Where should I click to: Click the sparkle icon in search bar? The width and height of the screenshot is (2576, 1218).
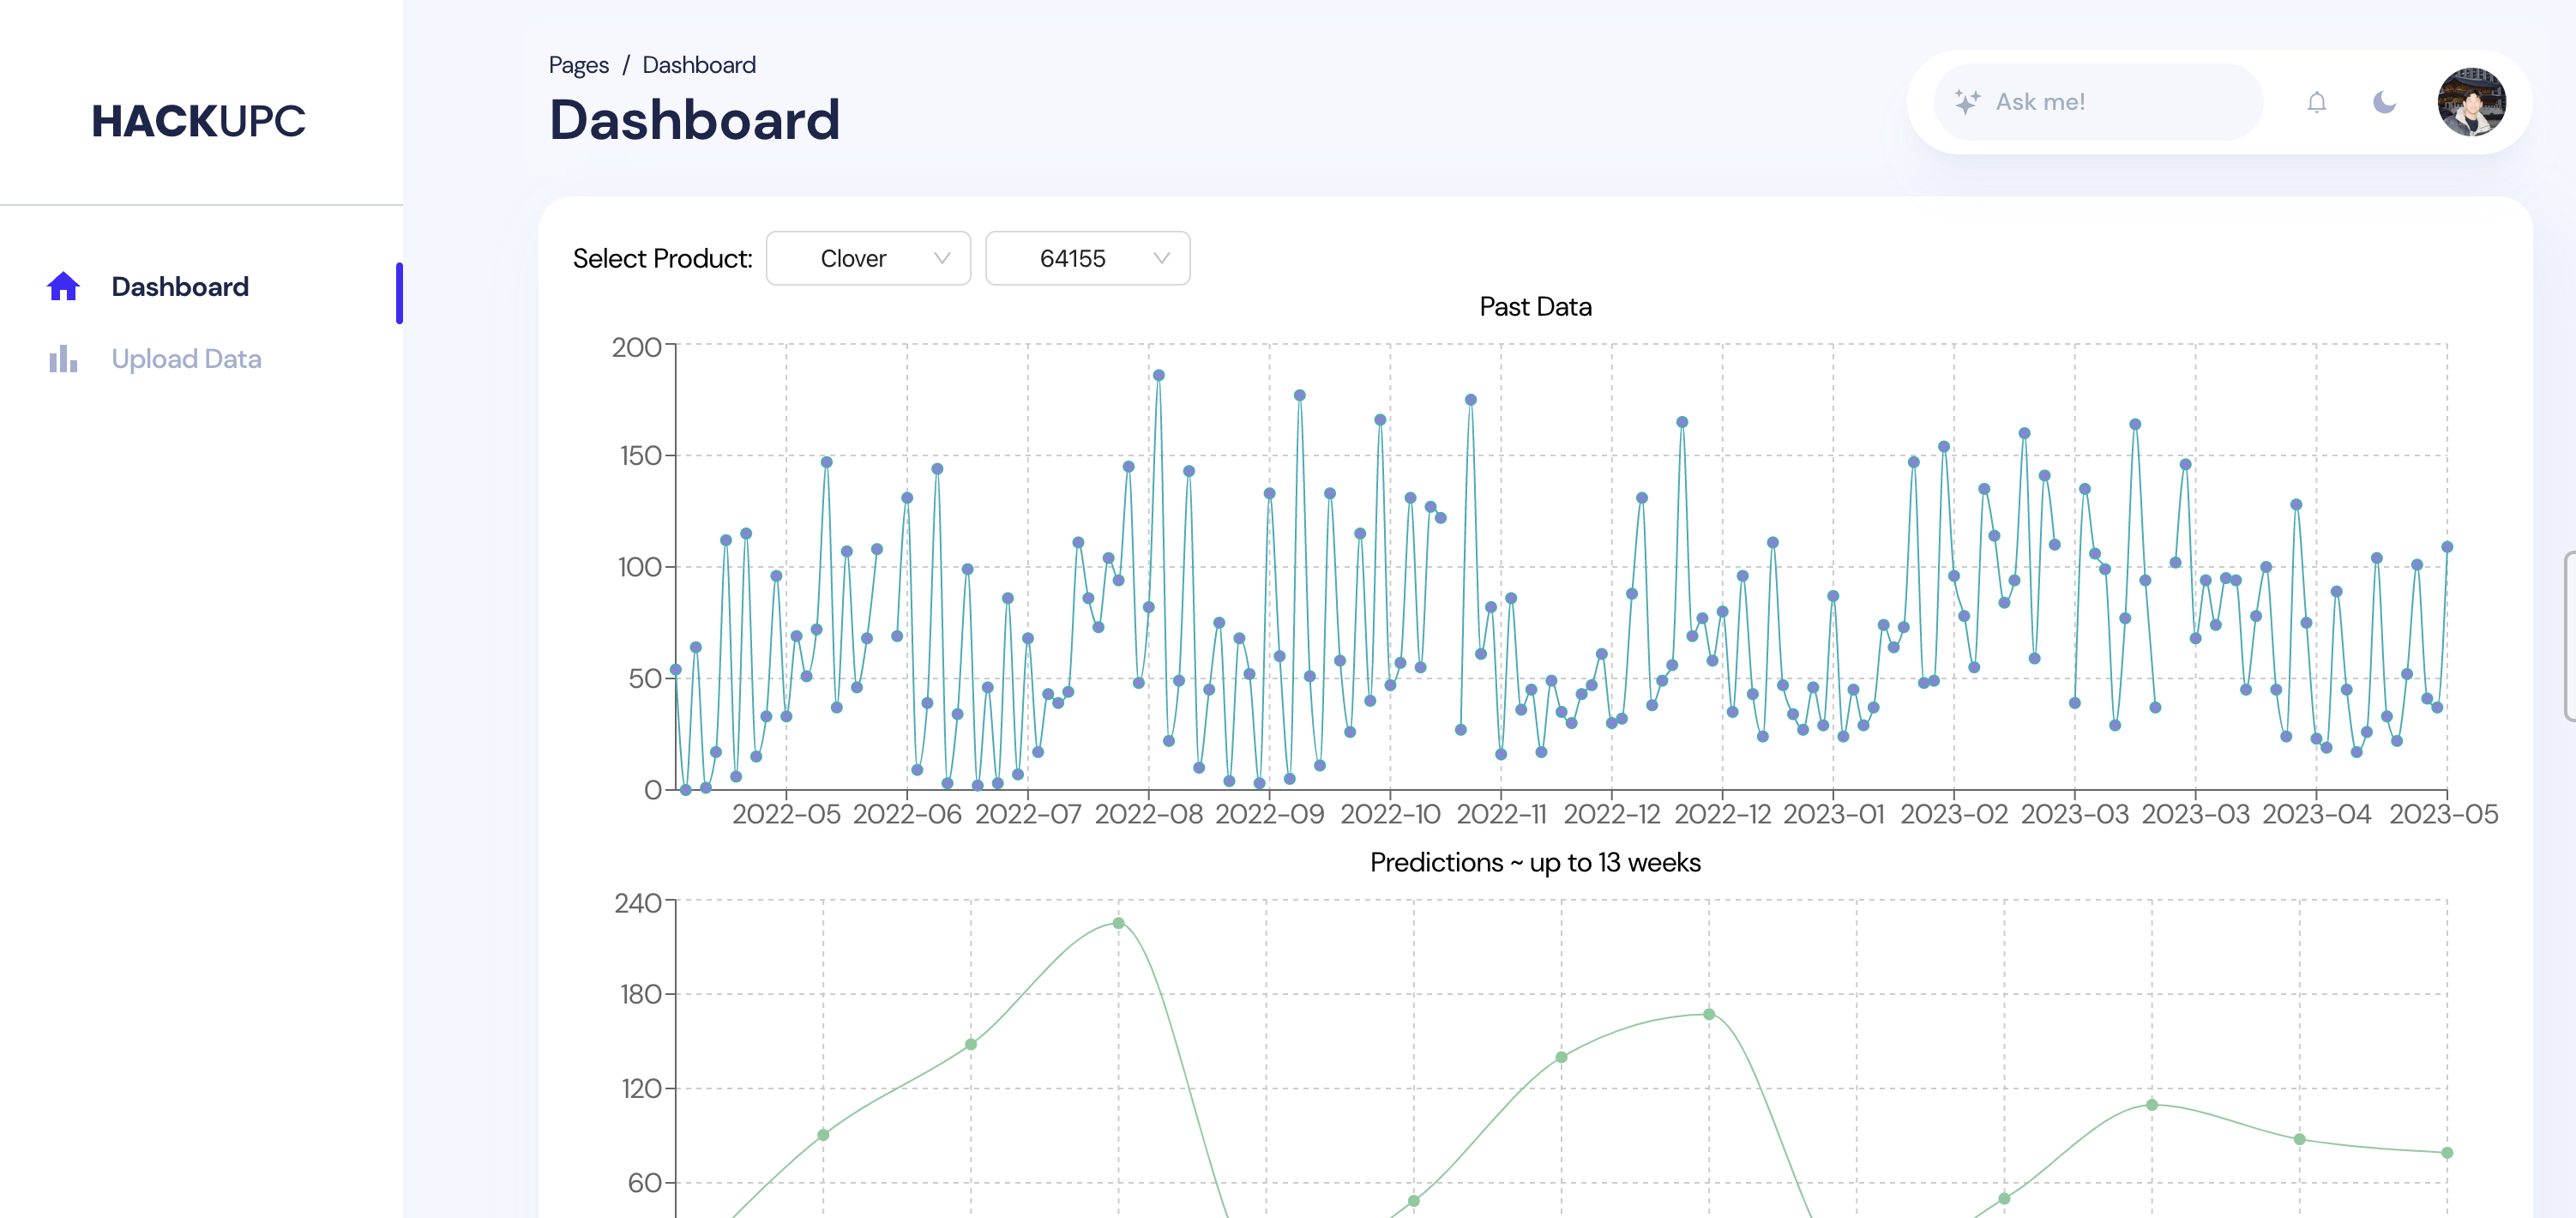click(1966, 102)
